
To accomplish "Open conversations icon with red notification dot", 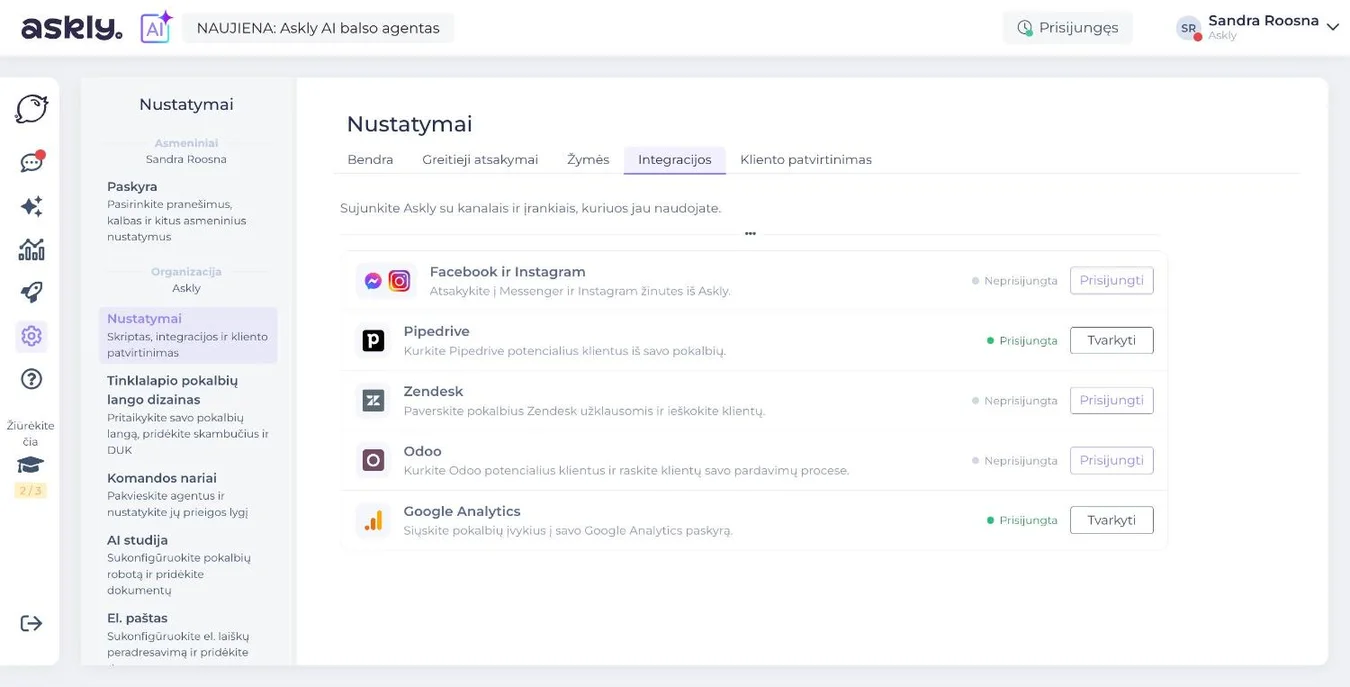I will (x=32, y=162).
